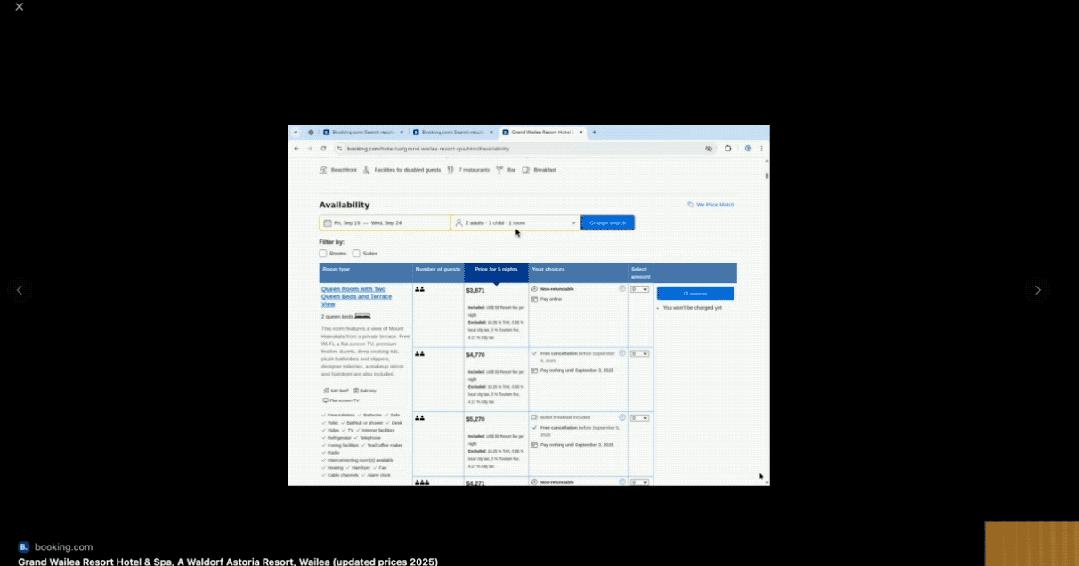The height and width of the screenshot is (566, 1079).
Task: Click the blue I'll reserve button
Action: coord(695,294)
